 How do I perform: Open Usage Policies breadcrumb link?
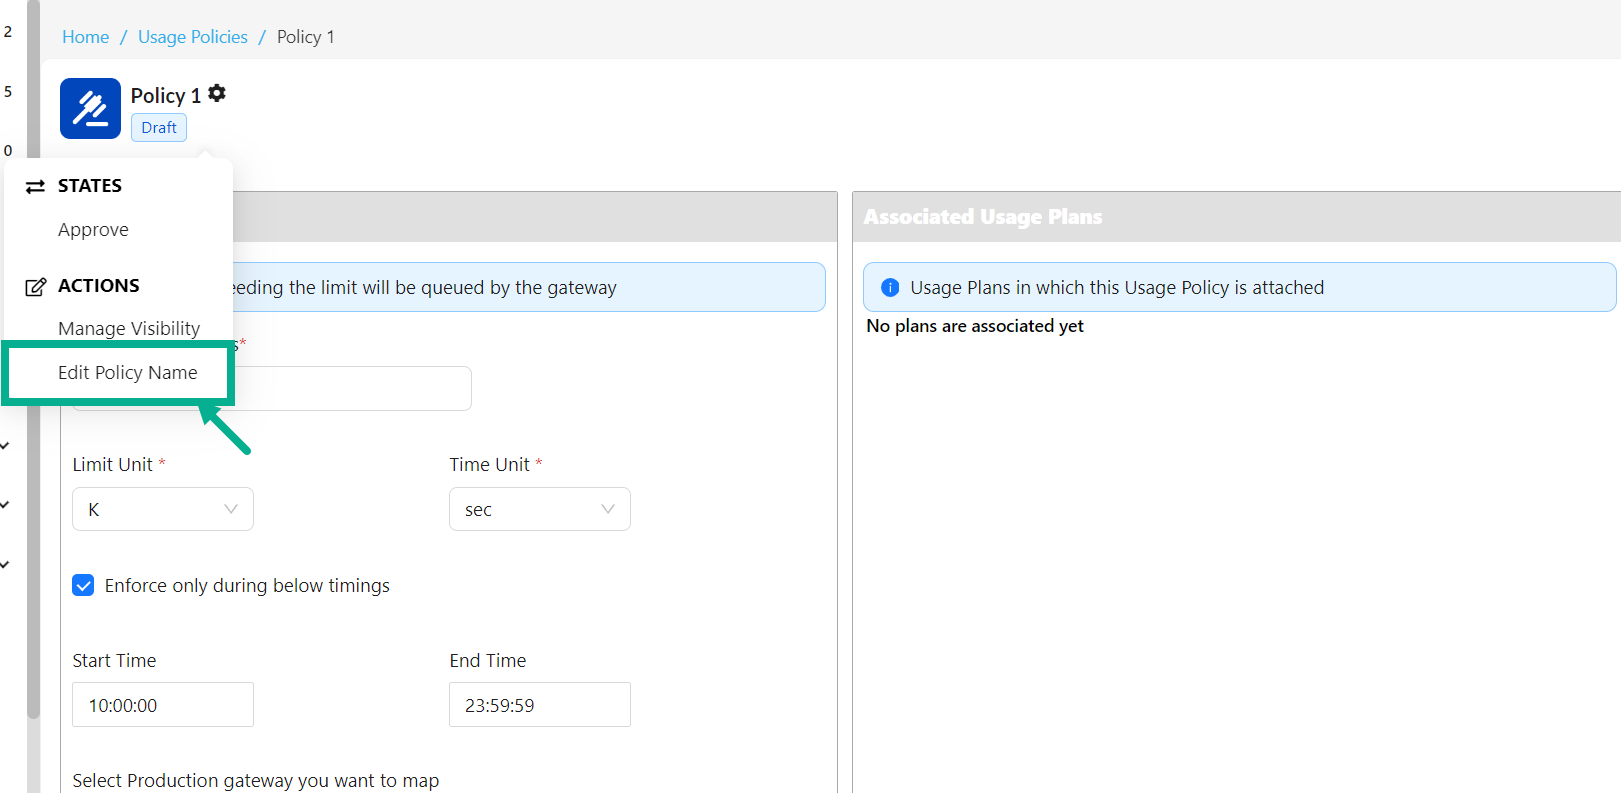tap(193, 37)
